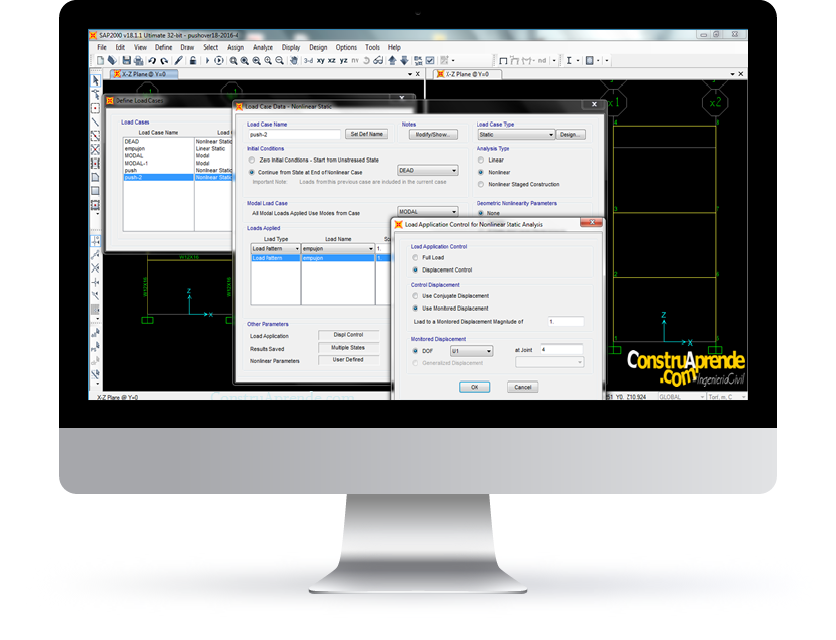Open the MODAL load case dropdown

[x=428, y=212]
